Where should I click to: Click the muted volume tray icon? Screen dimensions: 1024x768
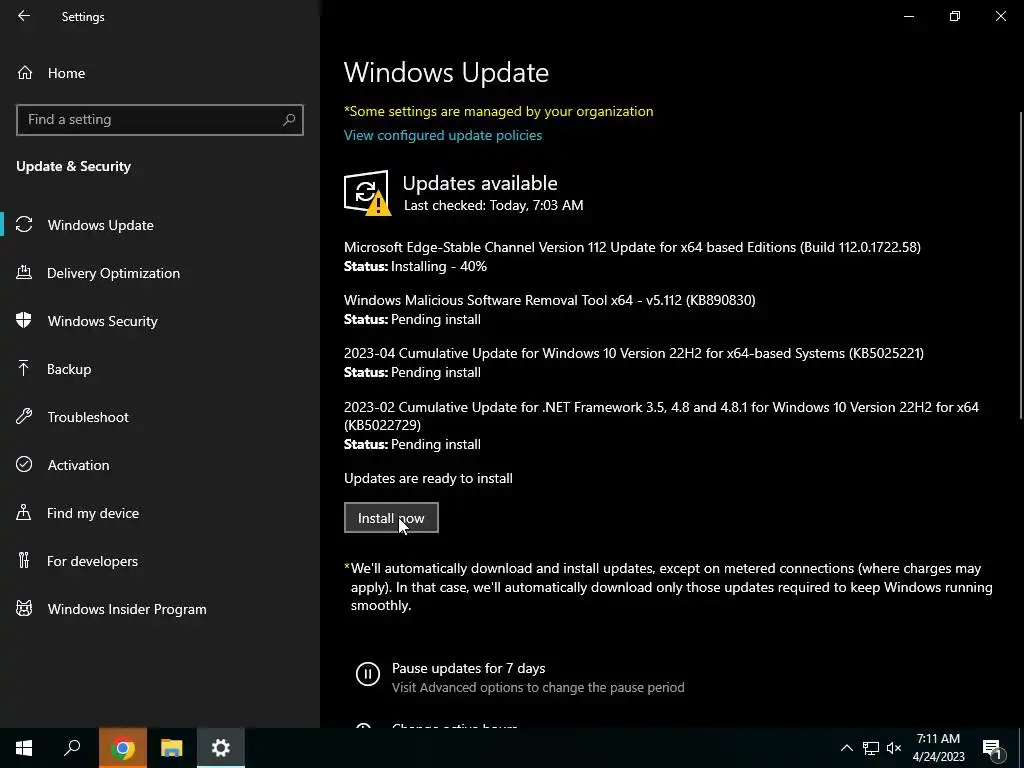pyautogui.click(x=894, y=748)
